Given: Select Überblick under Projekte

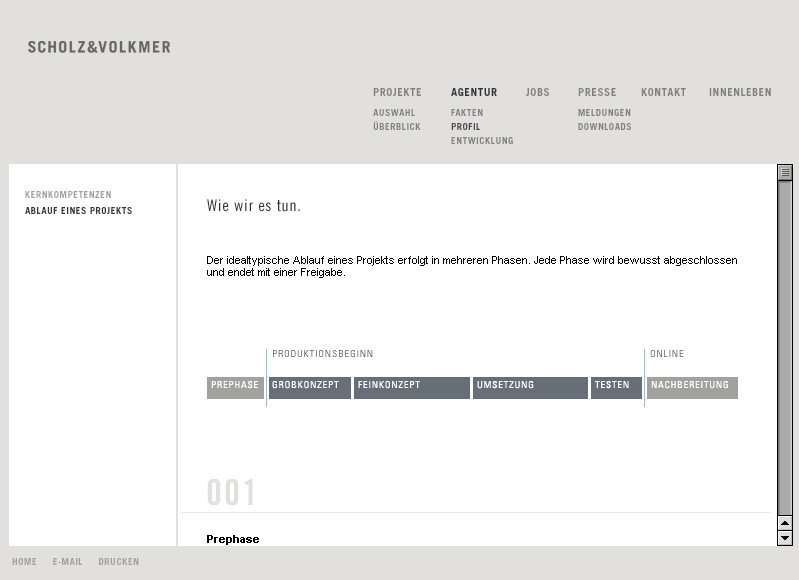Looking at the screenshot, I should tap(397, 126).
